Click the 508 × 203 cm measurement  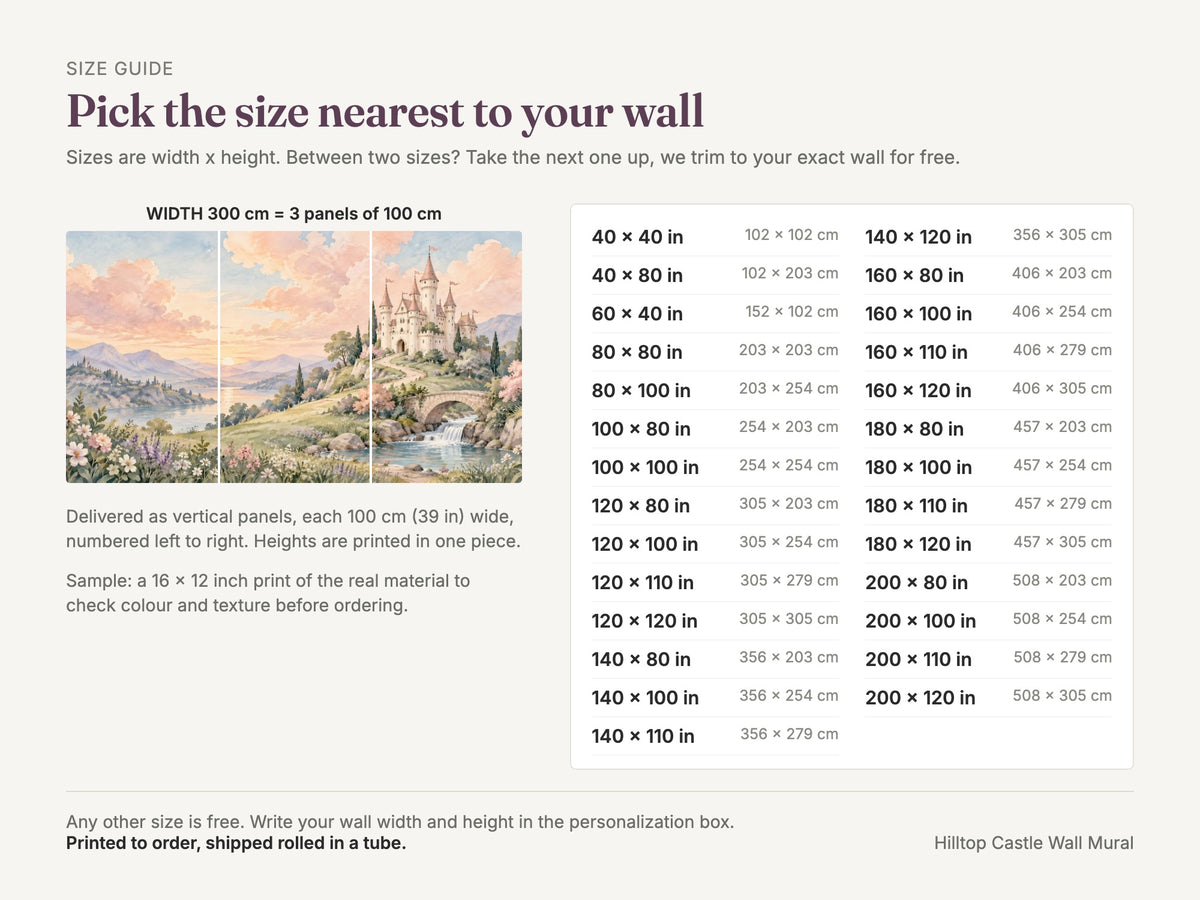pyautogui.click(x=1062, y=580)
